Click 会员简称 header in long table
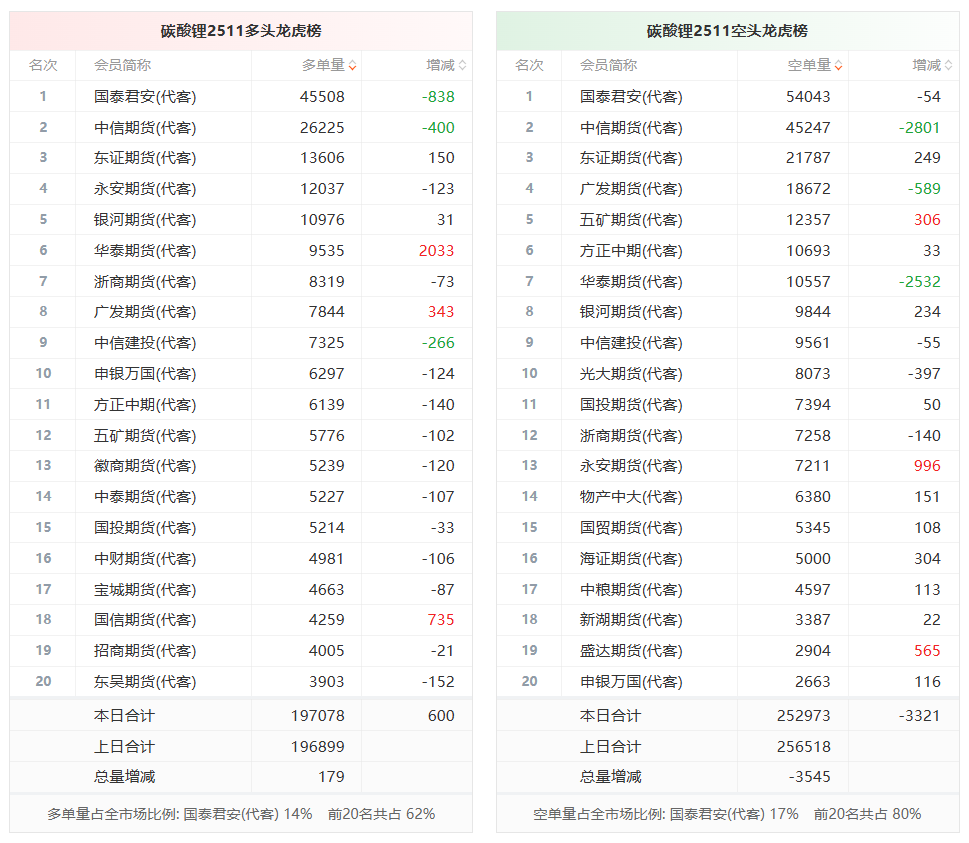969x843 pixels. pos(122,66)
